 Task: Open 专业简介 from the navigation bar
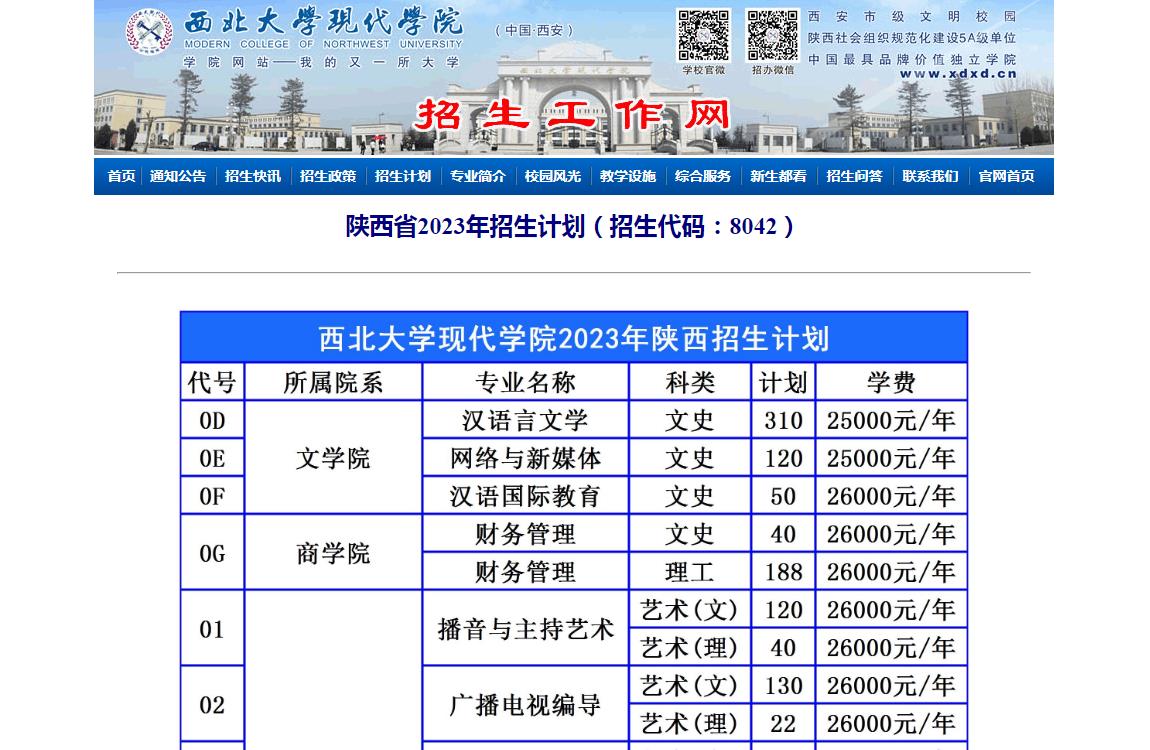[x=477, y=176]
